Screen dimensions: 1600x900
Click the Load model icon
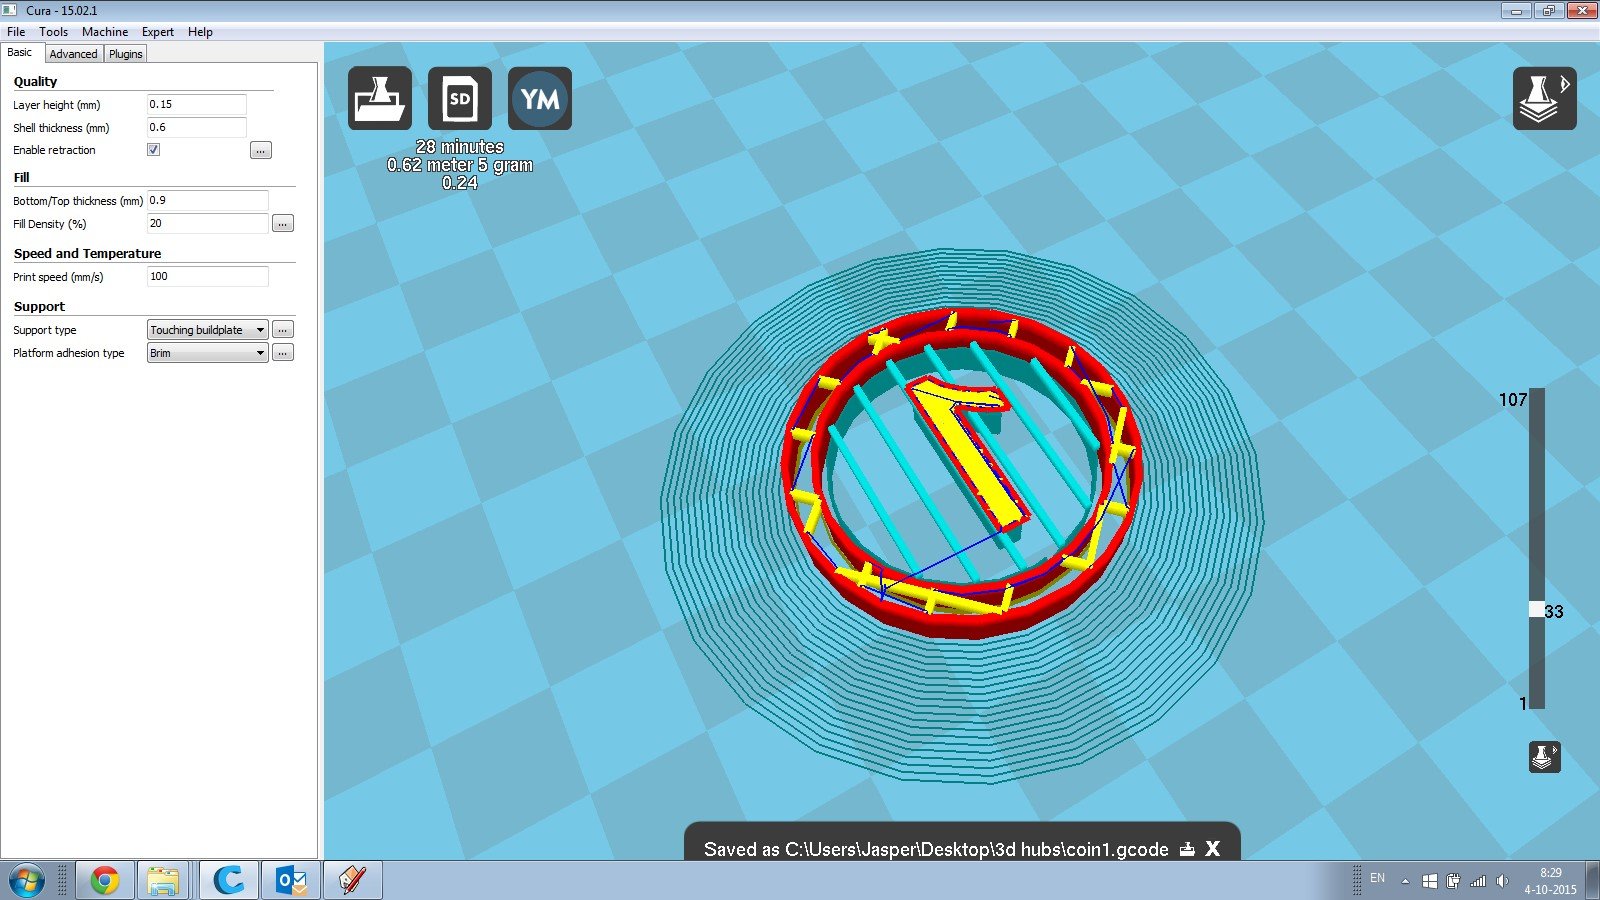[380, 98]
